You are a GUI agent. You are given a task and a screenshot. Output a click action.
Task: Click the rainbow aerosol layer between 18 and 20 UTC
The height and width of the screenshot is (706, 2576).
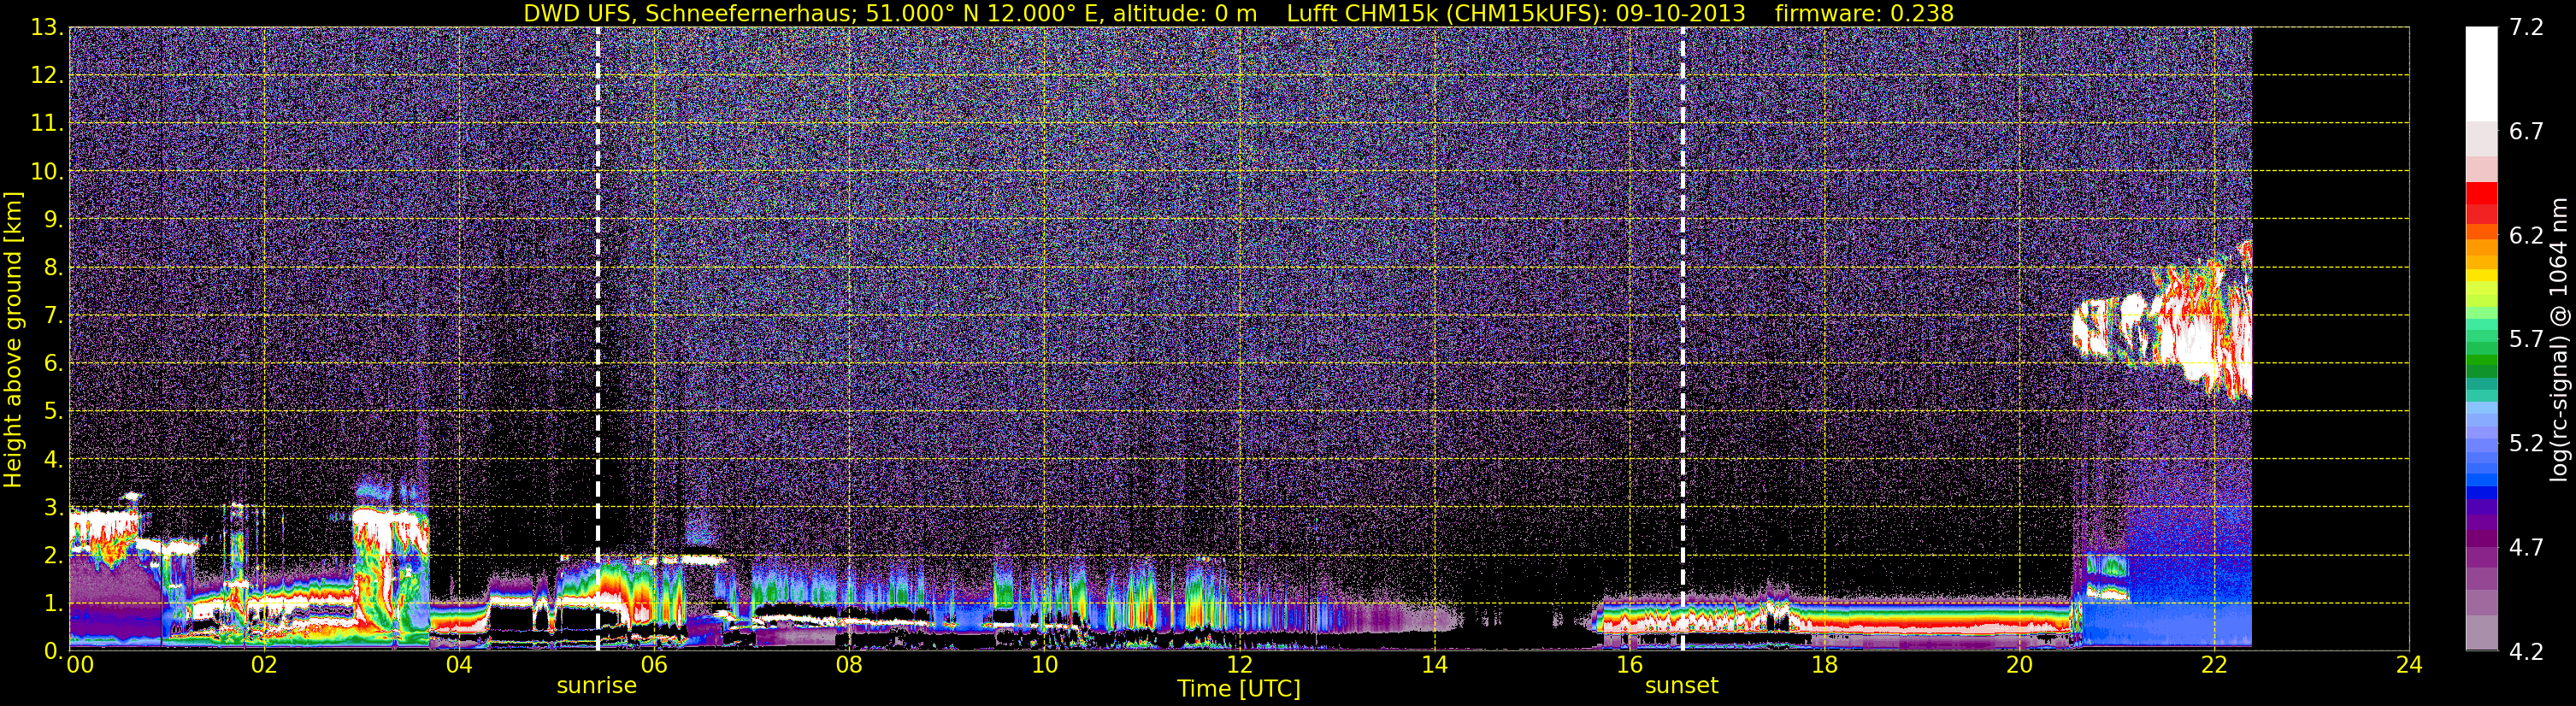1920,616
